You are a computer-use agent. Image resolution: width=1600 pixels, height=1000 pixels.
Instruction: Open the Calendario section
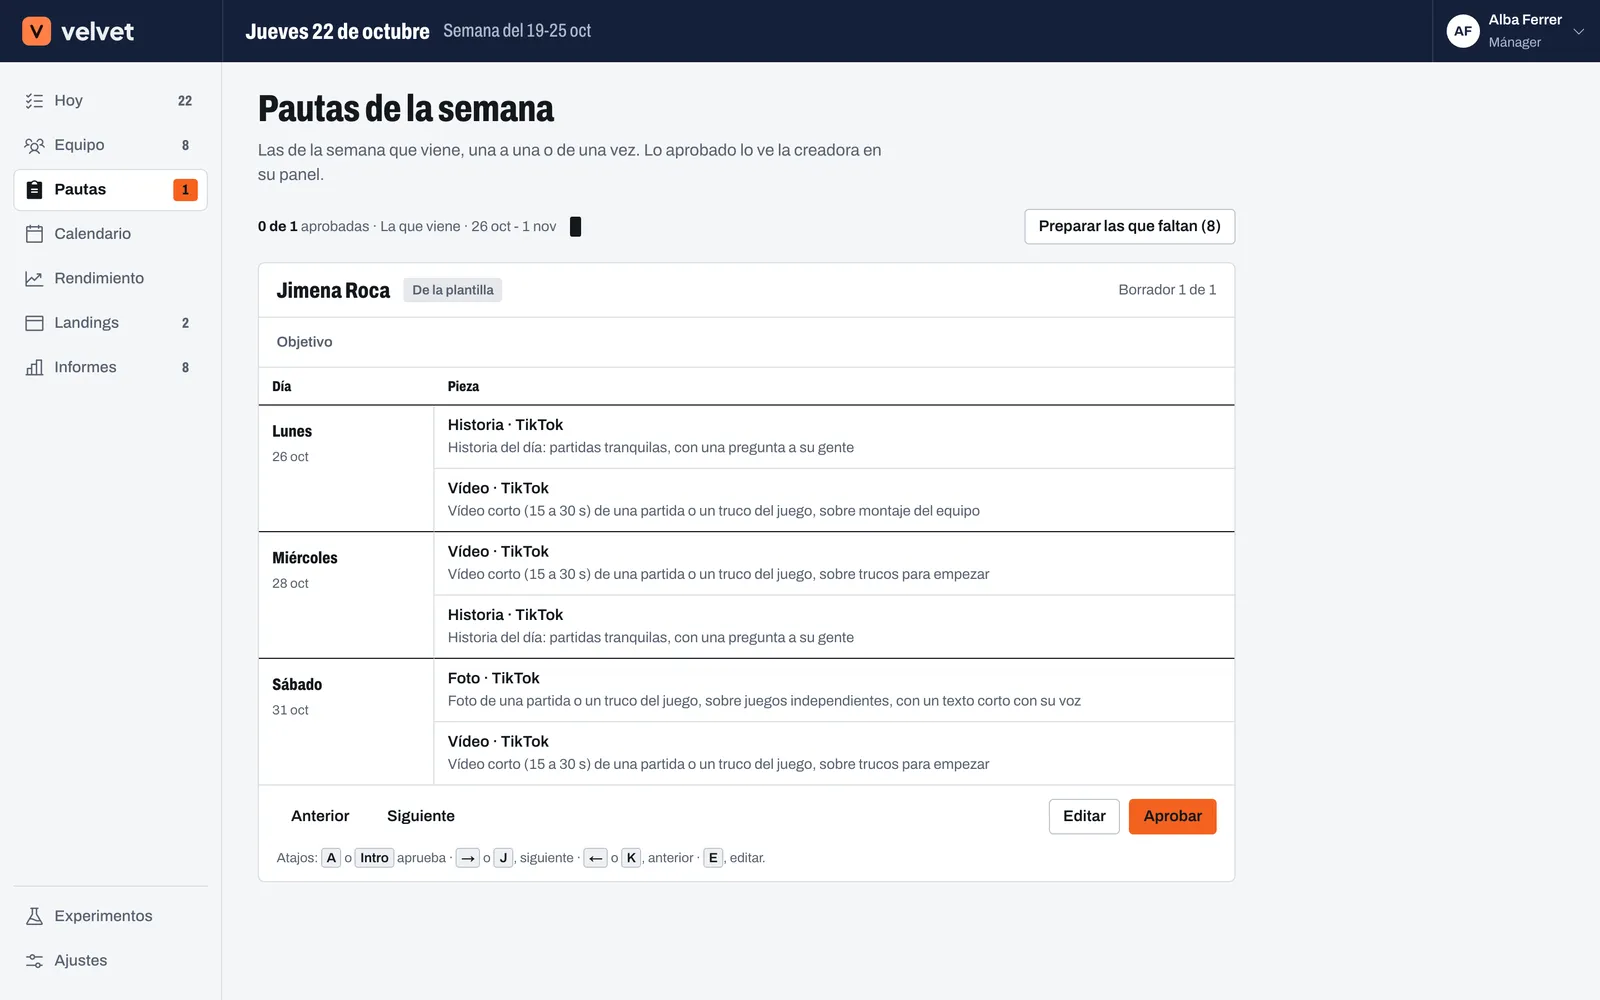110,234
